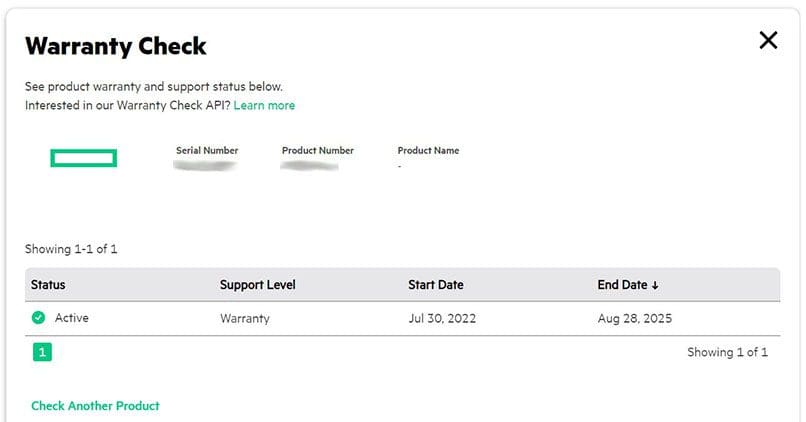Sort by the Status column header

(x=48, y=285)
